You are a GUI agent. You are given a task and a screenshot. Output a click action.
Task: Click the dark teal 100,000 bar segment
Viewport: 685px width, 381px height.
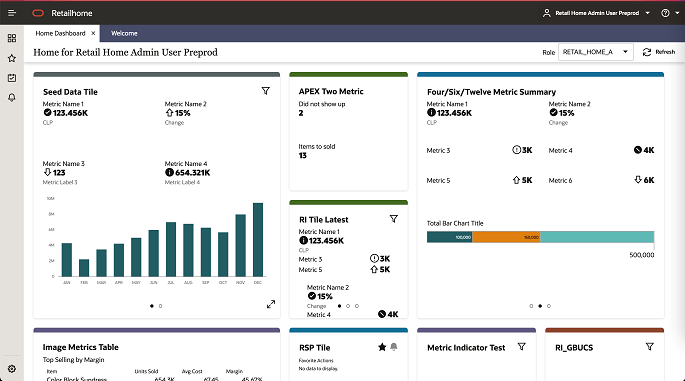click(x=450, y=237)
